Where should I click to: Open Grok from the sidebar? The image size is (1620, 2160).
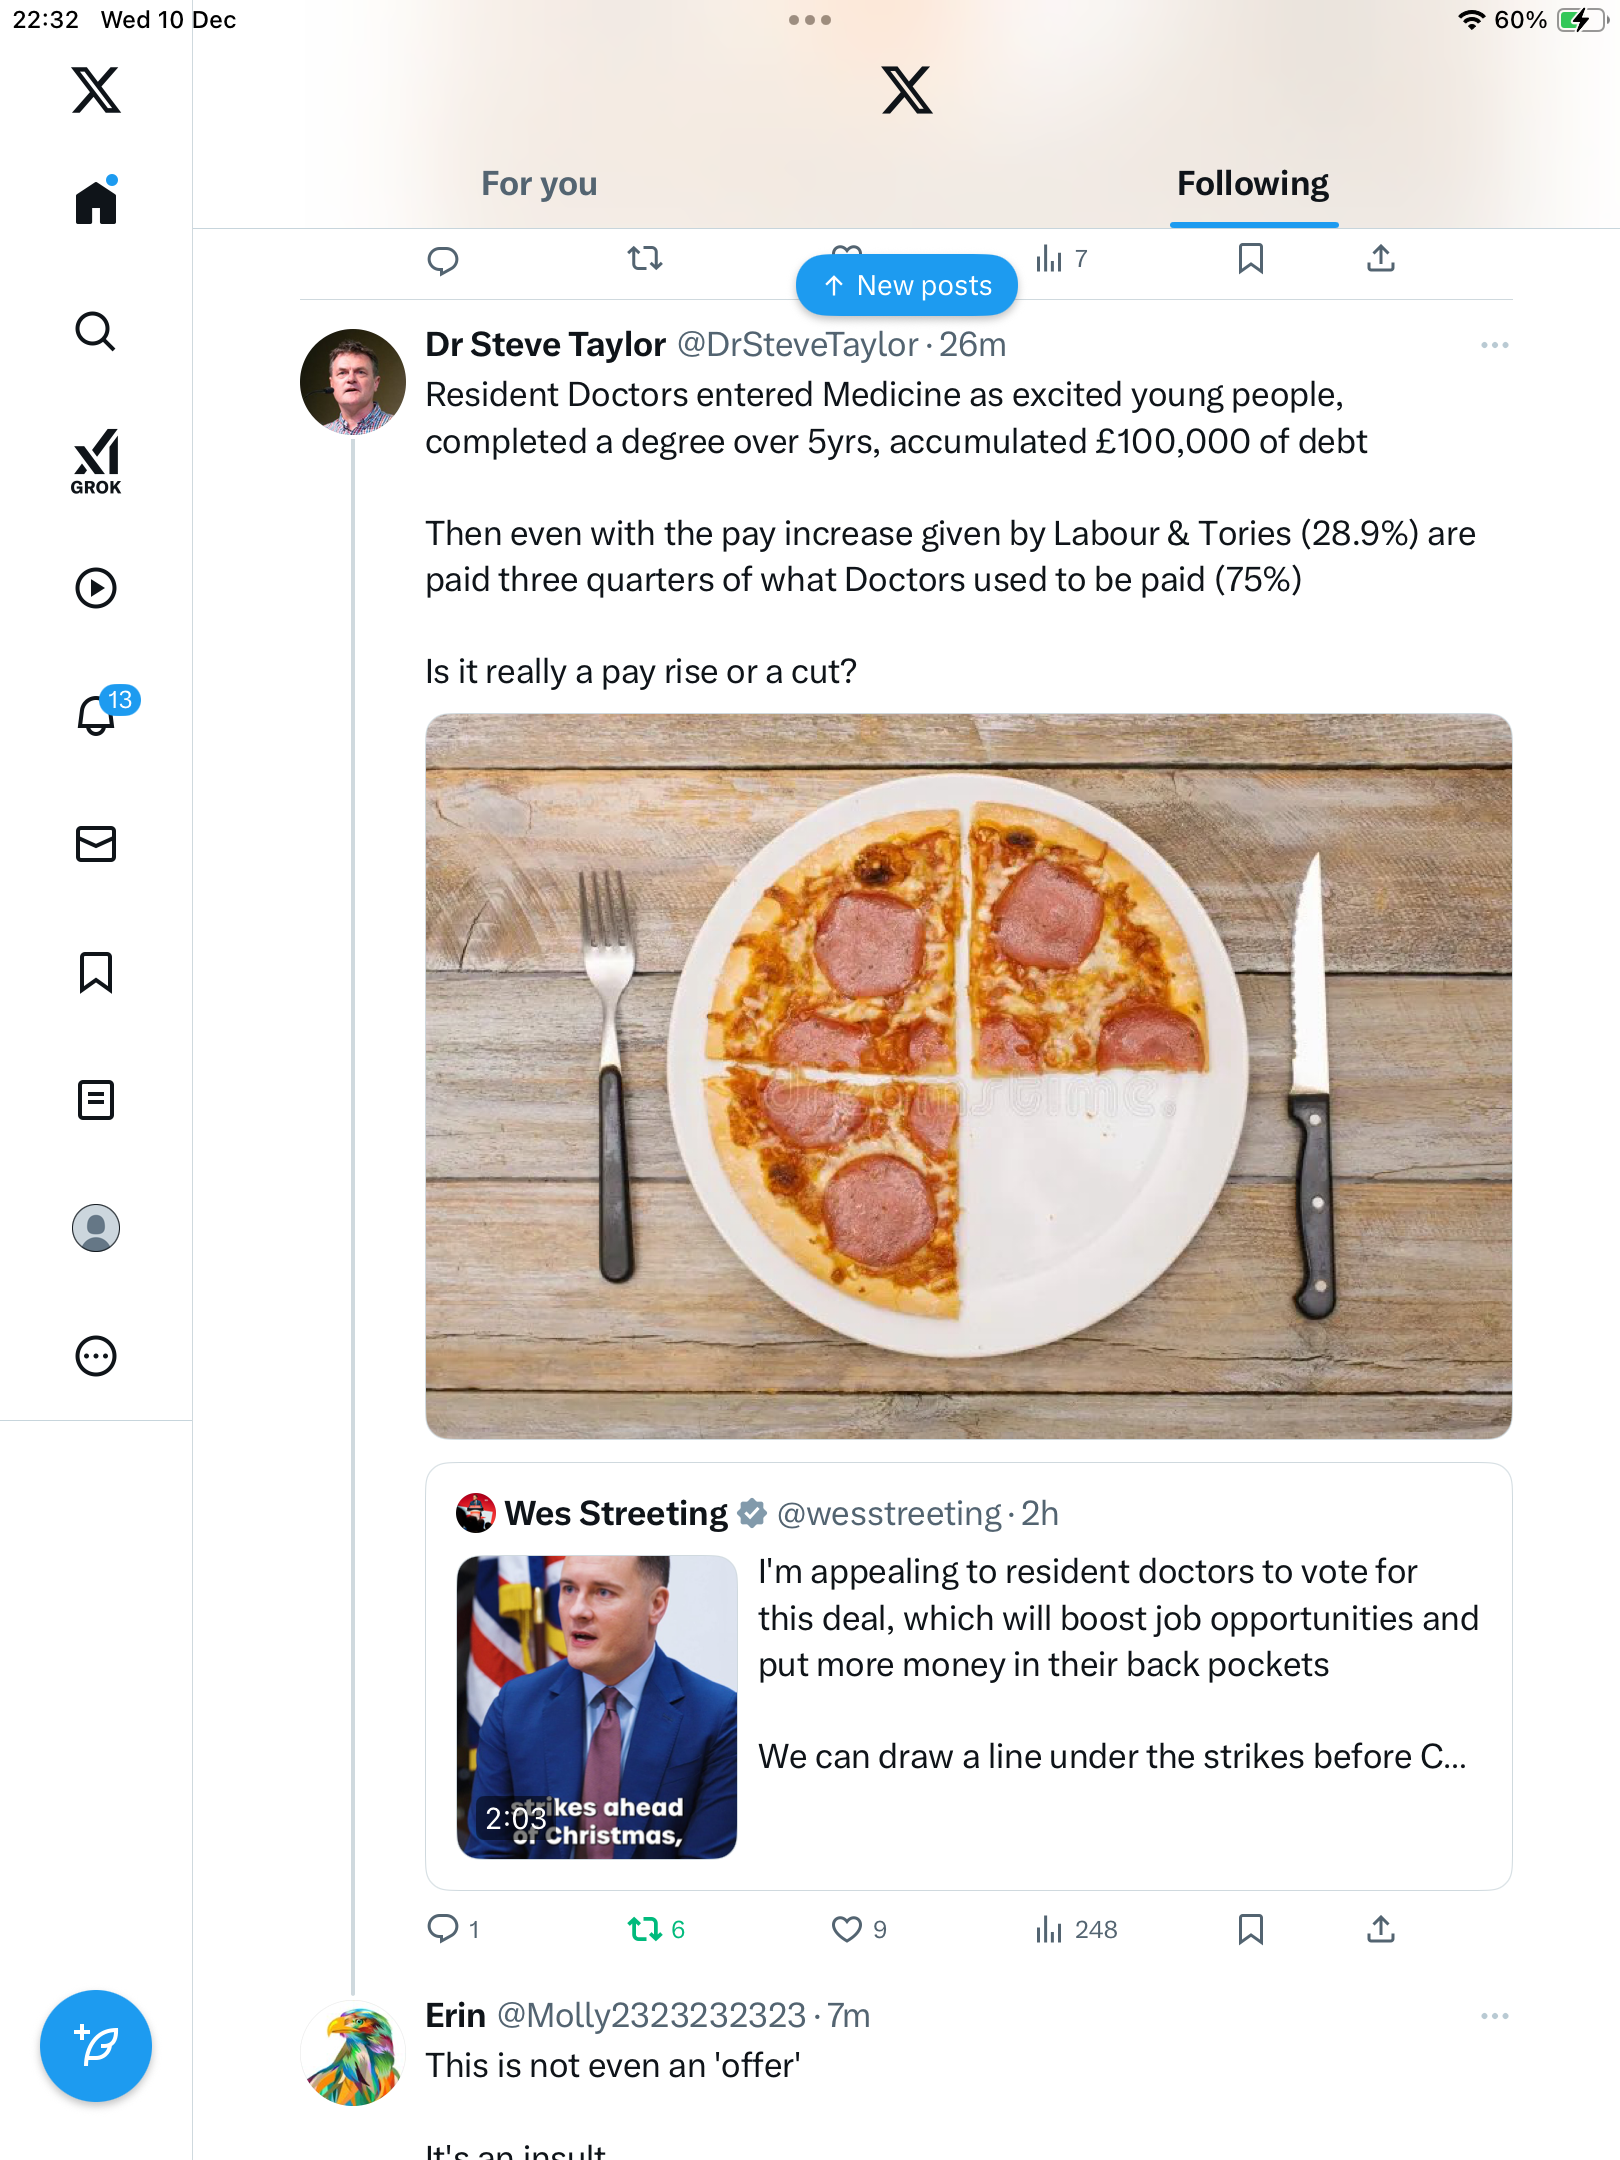click(x=96, y=461)
